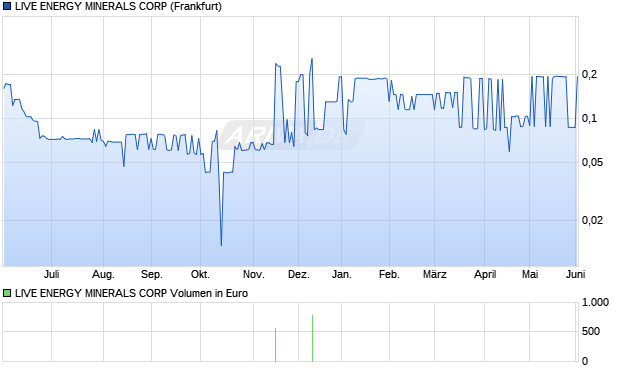Click the highest price peak in December
Image resolution: width=620 pixels, height=371 pixels.
tap(312, 59)
